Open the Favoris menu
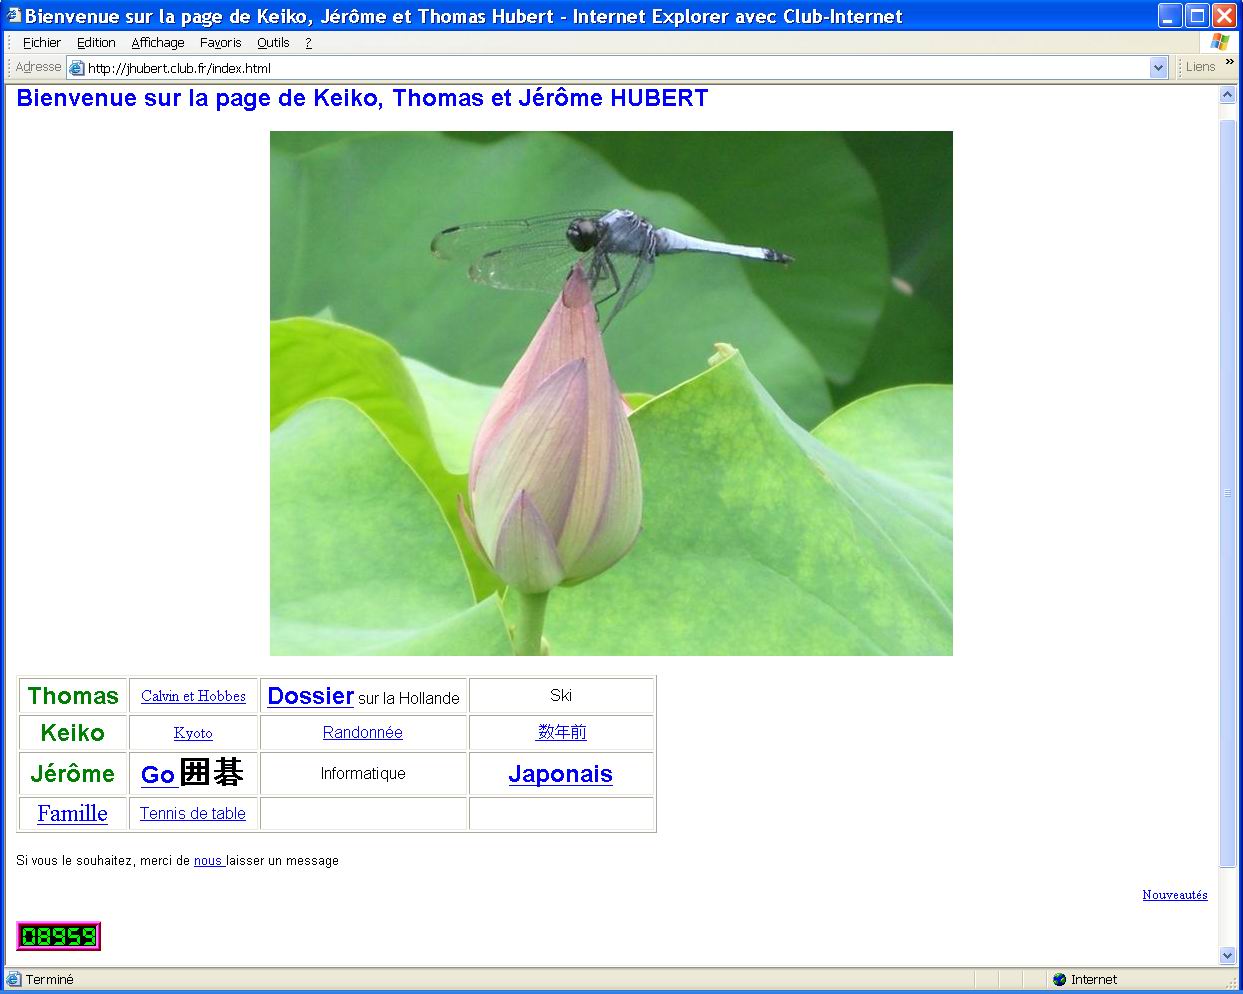 click(220, 43)
